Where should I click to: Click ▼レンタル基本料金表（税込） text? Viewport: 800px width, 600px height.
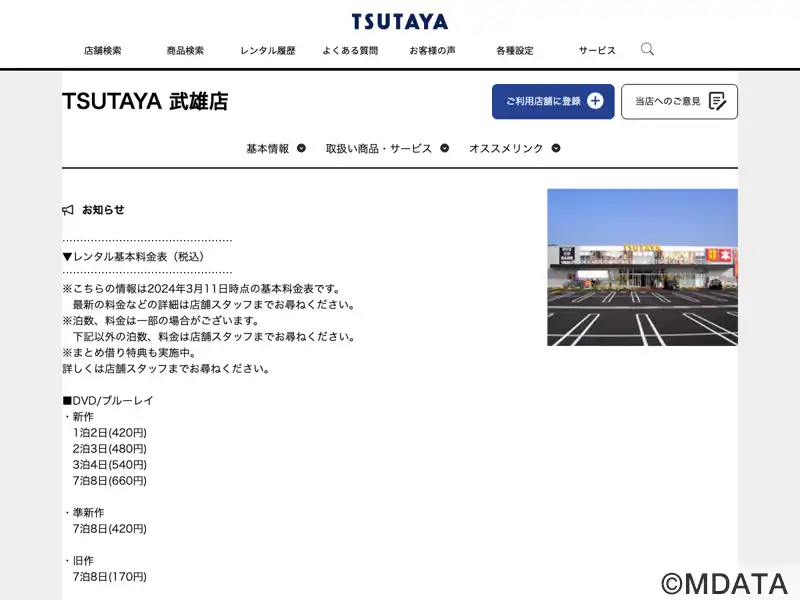point(133,257)
